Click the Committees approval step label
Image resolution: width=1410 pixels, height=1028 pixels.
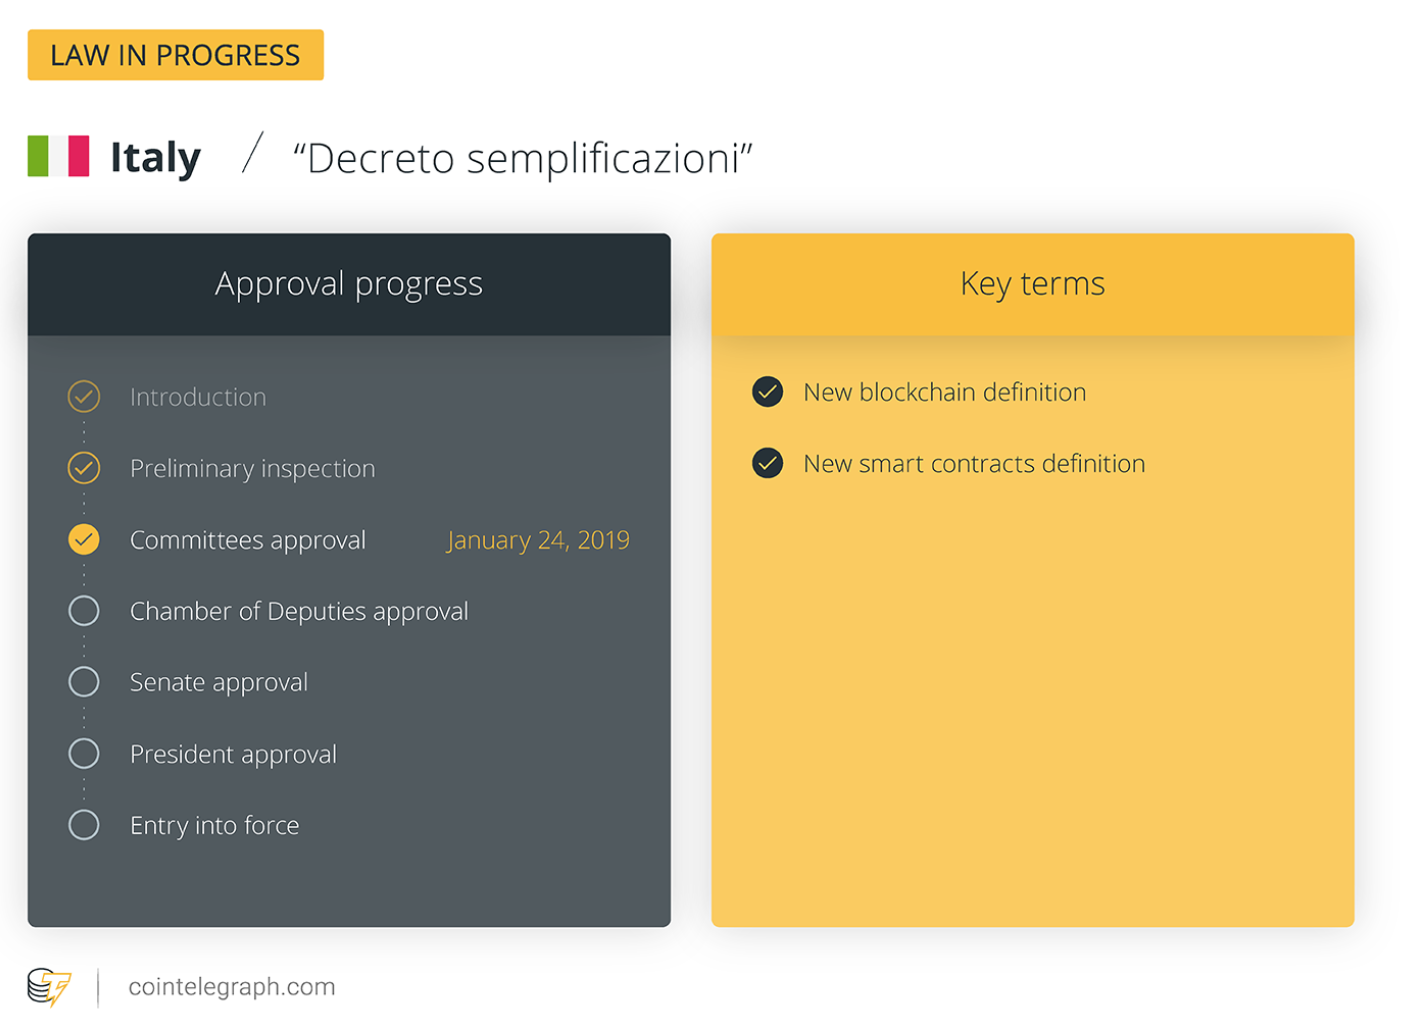[248, 540]
